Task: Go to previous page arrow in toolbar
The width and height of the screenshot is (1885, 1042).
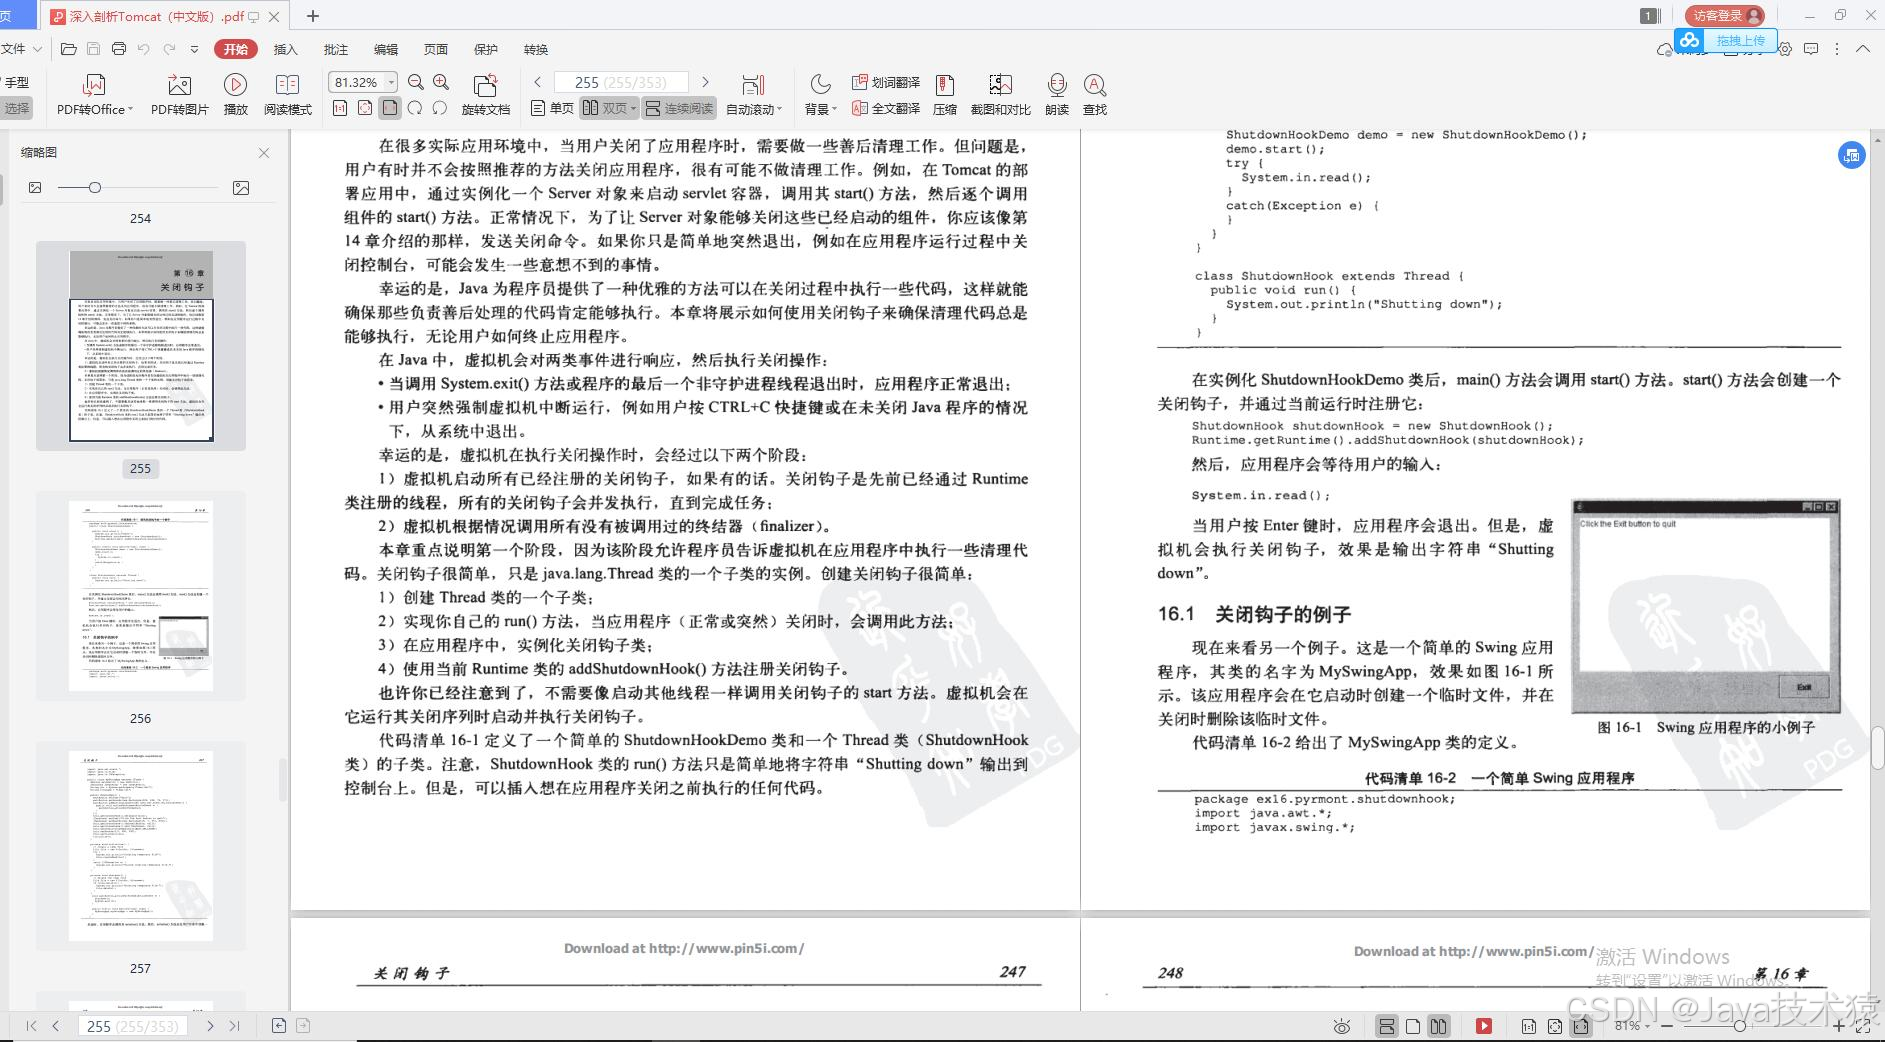Action: (538, 82)
